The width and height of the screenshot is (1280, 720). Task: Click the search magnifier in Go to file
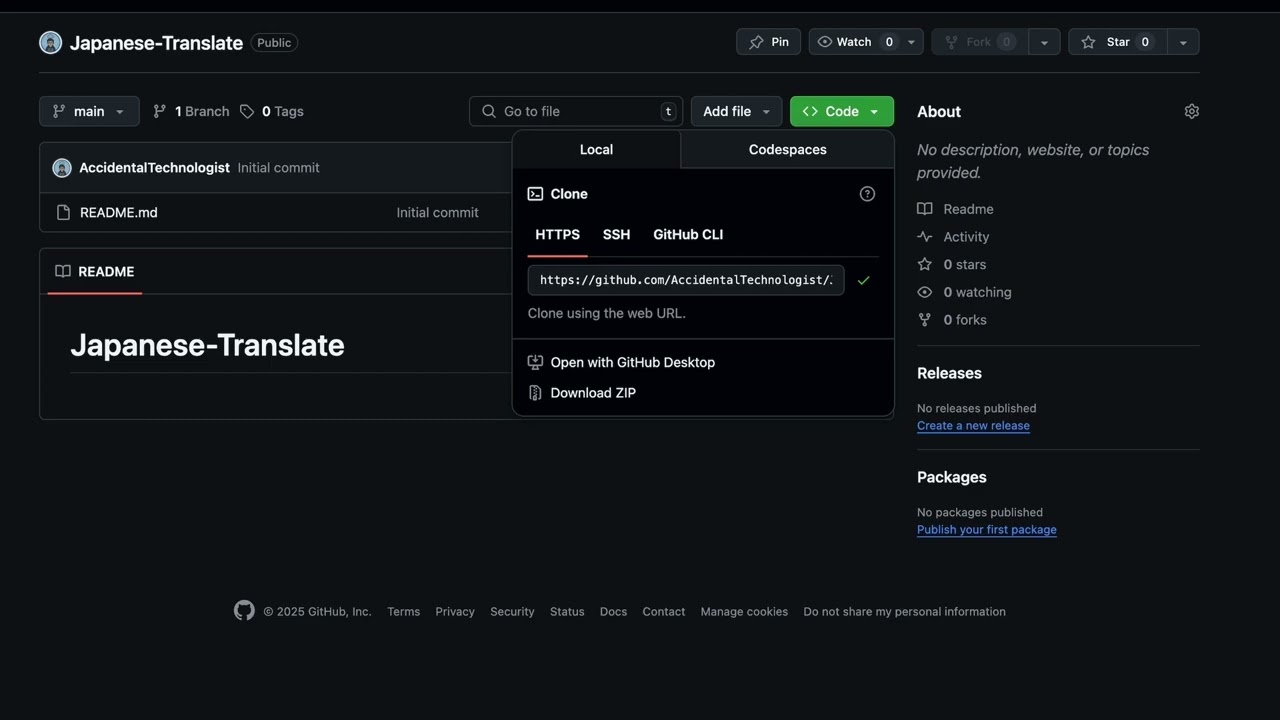click(489, 111)
